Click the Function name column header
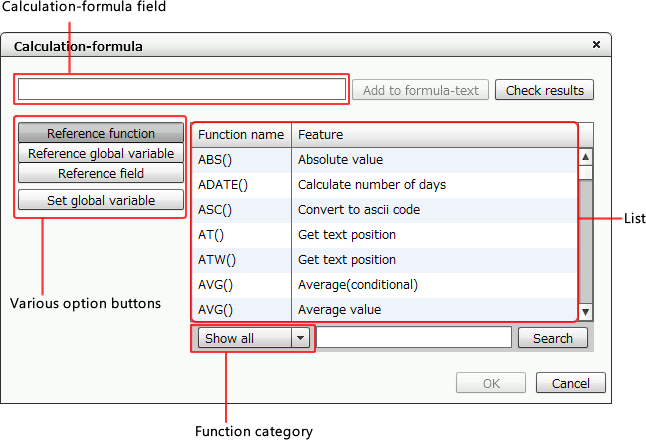Screen dimensions: 646x440 [x=241, y=135]
